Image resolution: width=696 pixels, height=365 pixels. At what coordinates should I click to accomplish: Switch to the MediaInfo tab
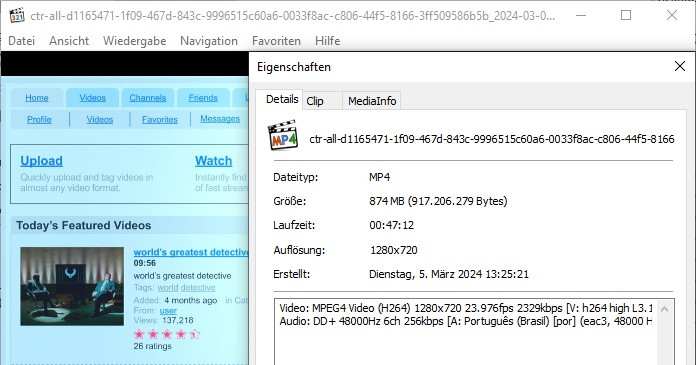[x=372, y=101]
